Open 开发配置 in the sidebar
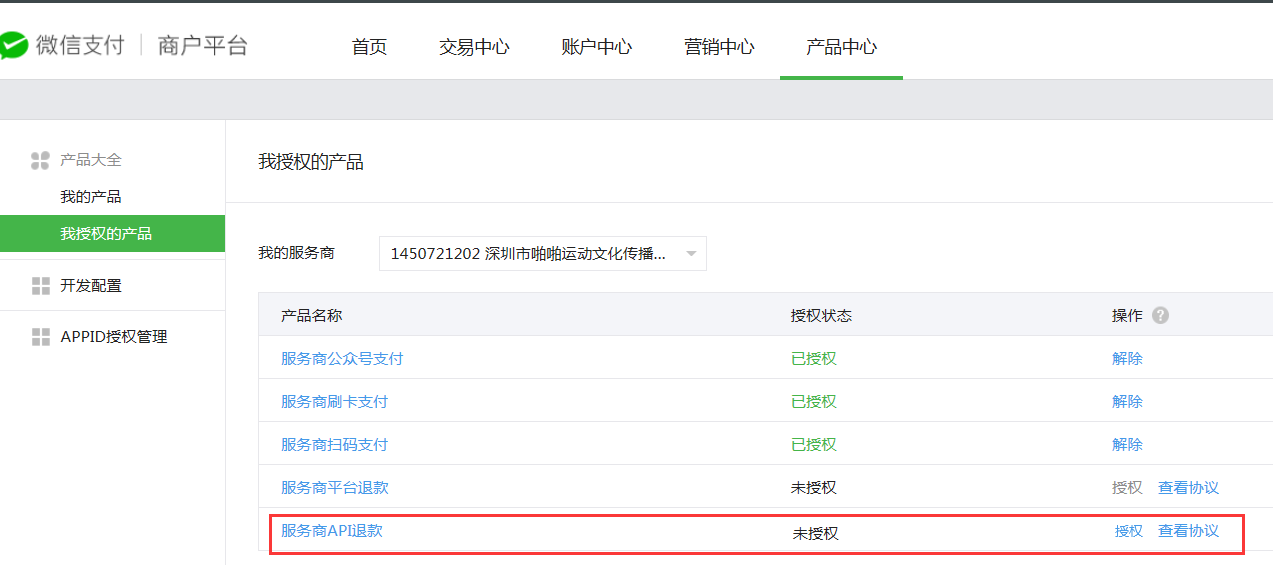The width and height of the screenshot is (1273, 565). pos(91,286)
